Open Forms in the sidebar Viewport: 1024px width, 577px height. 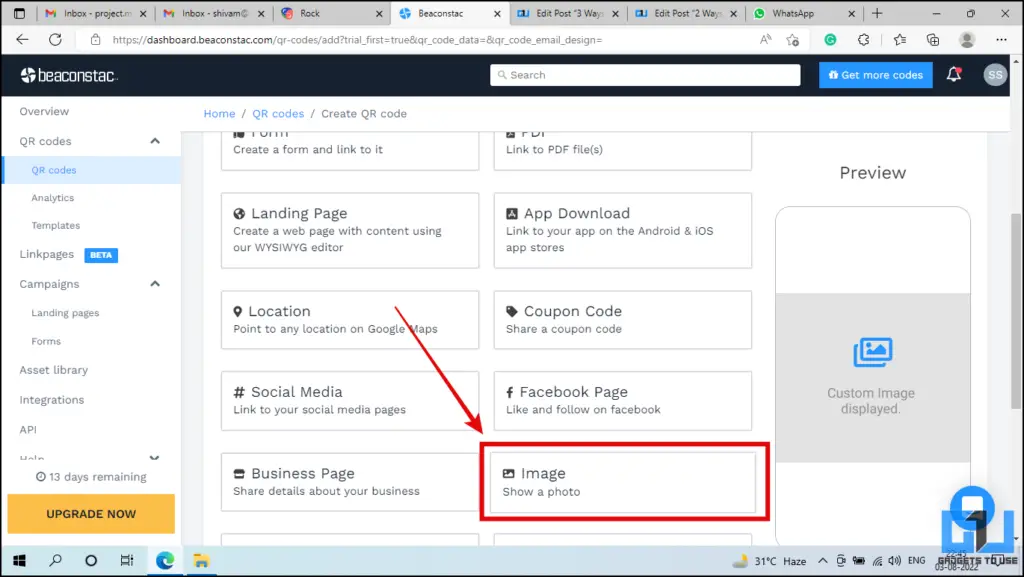pos(46,341)
